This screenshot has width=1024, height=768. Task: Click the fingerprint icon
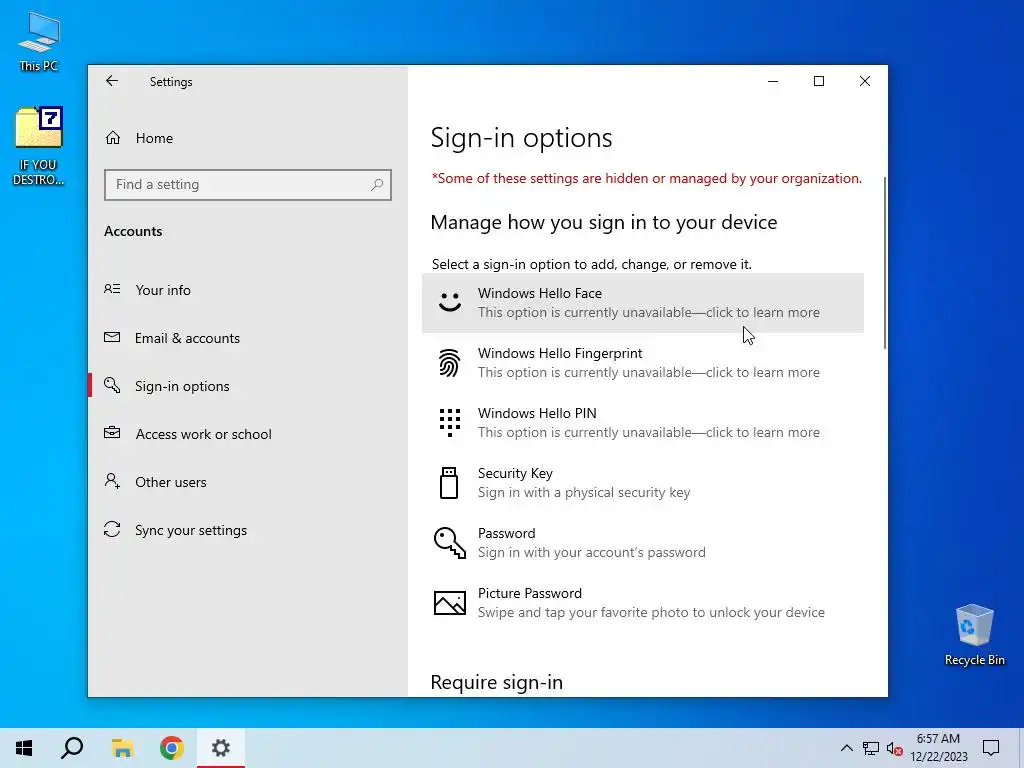coord(449,363)
